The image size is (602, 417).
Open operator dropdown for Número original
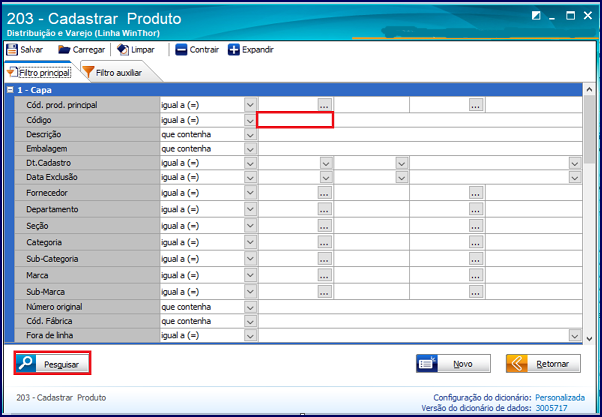coord(250,307)
